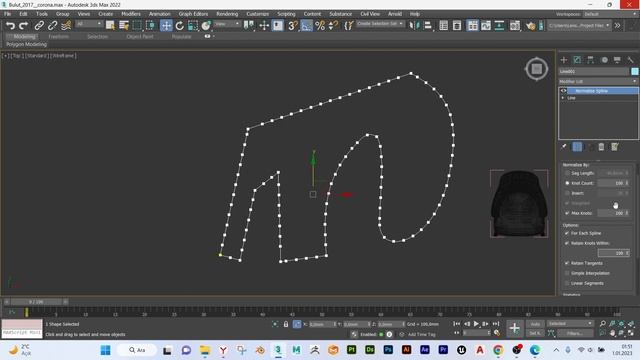Open Select by Name icon
This screenshot has width=640, height=360.
point(124,26)
